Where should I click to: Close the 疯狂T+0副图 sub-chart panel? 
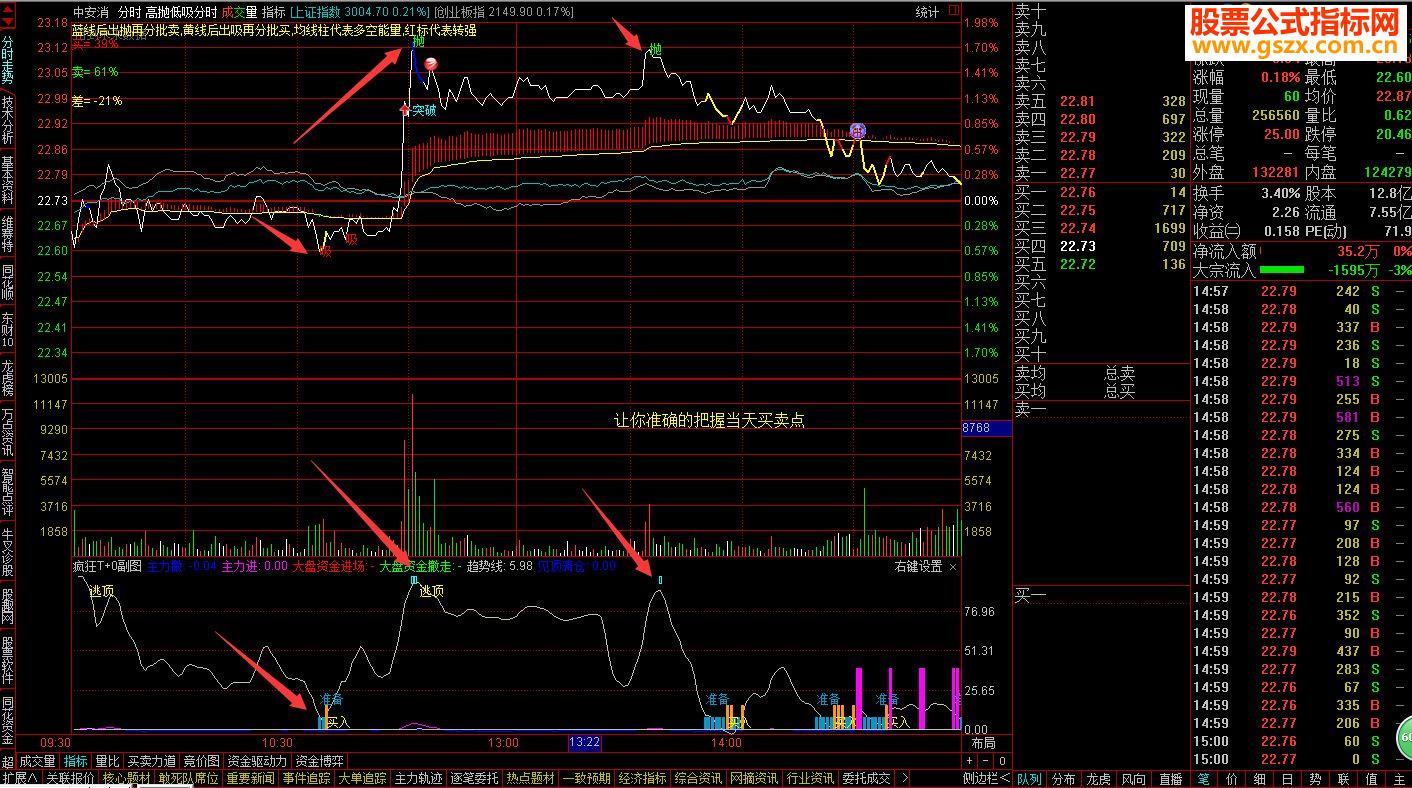(x=952, y=566)
